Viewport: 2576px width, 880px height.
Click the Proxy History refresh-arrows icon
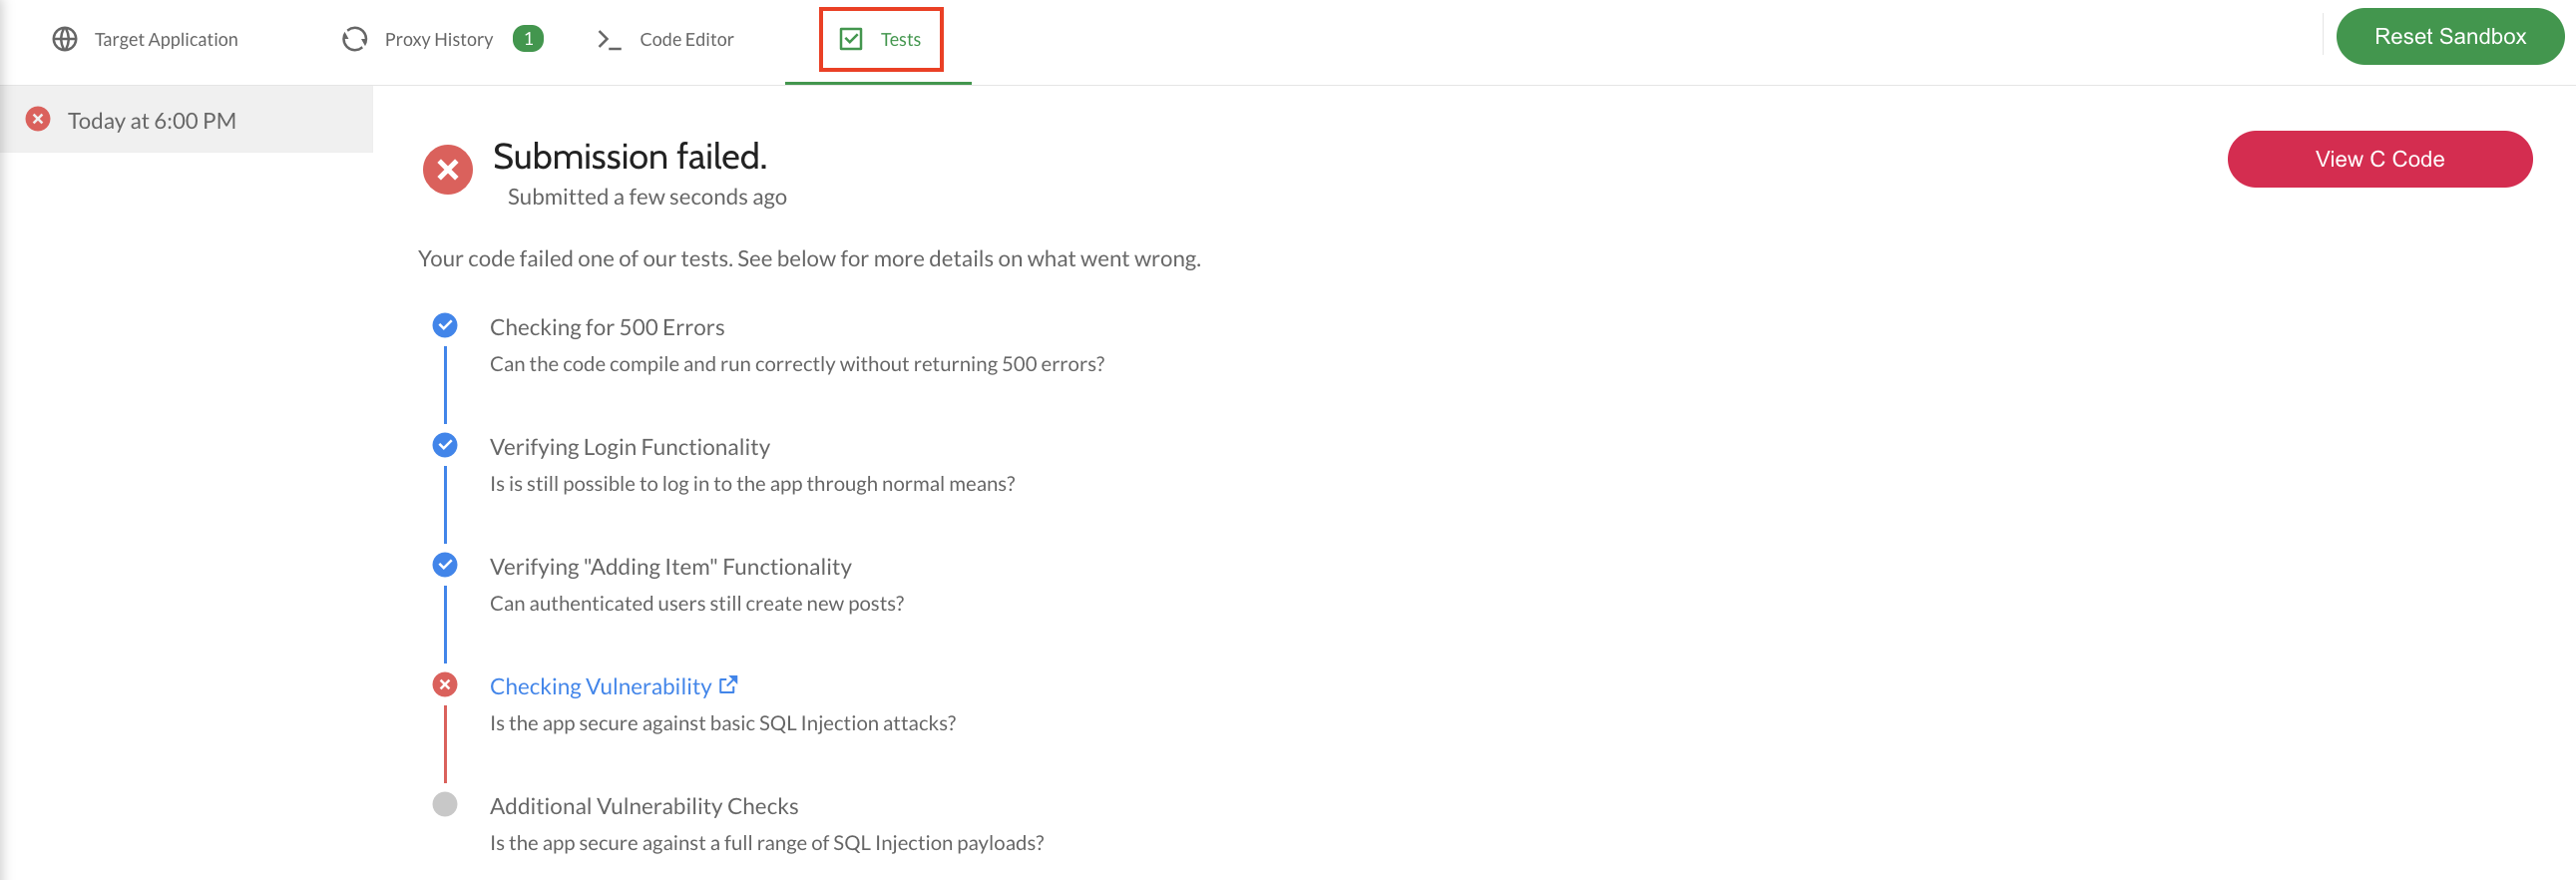coord(355,39)
